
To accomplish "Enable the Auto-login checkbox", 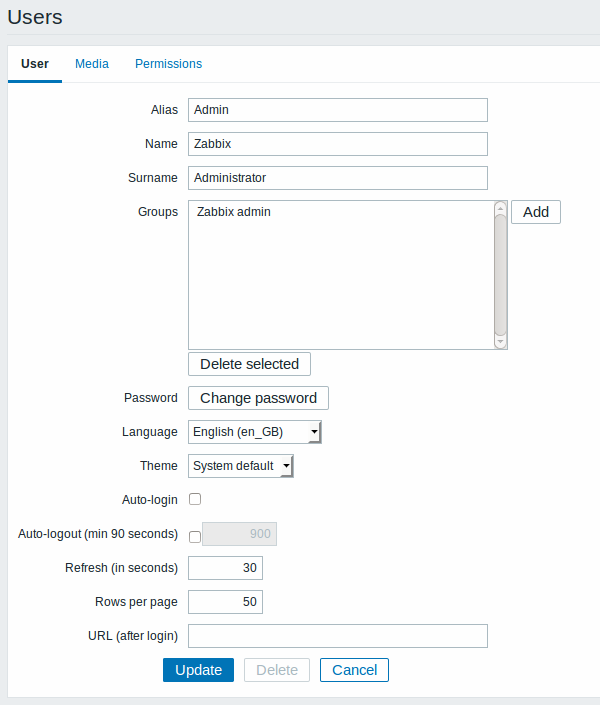I will [x=195, y=499].
